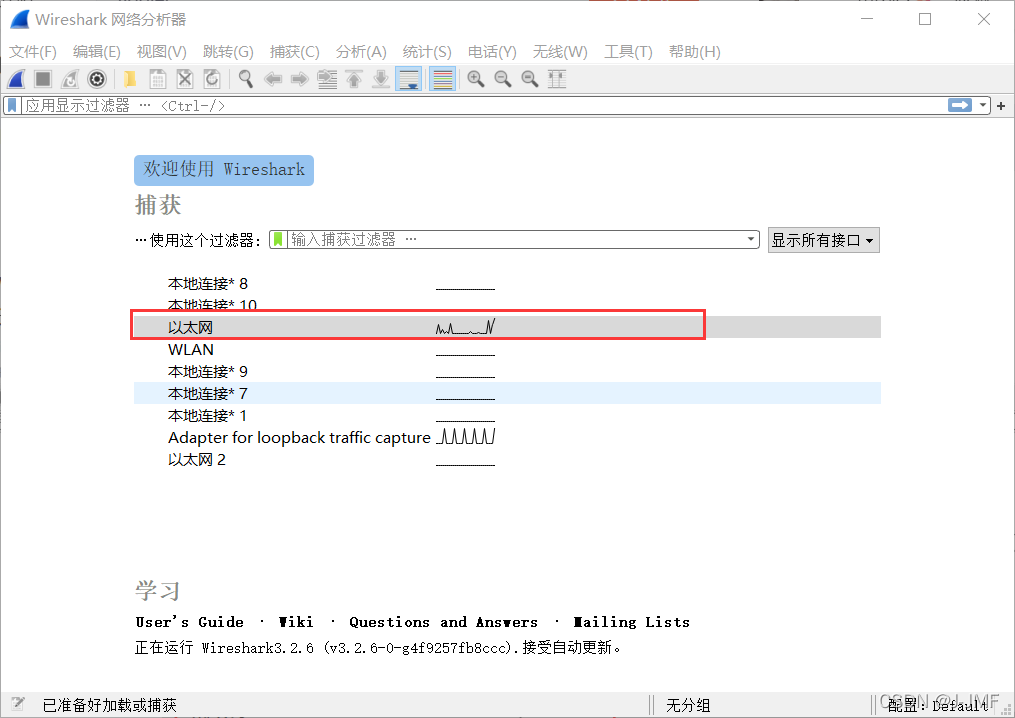Go forward to next packet arrow
Viewport: 1015px width, 718px height.
coord(300,79)
